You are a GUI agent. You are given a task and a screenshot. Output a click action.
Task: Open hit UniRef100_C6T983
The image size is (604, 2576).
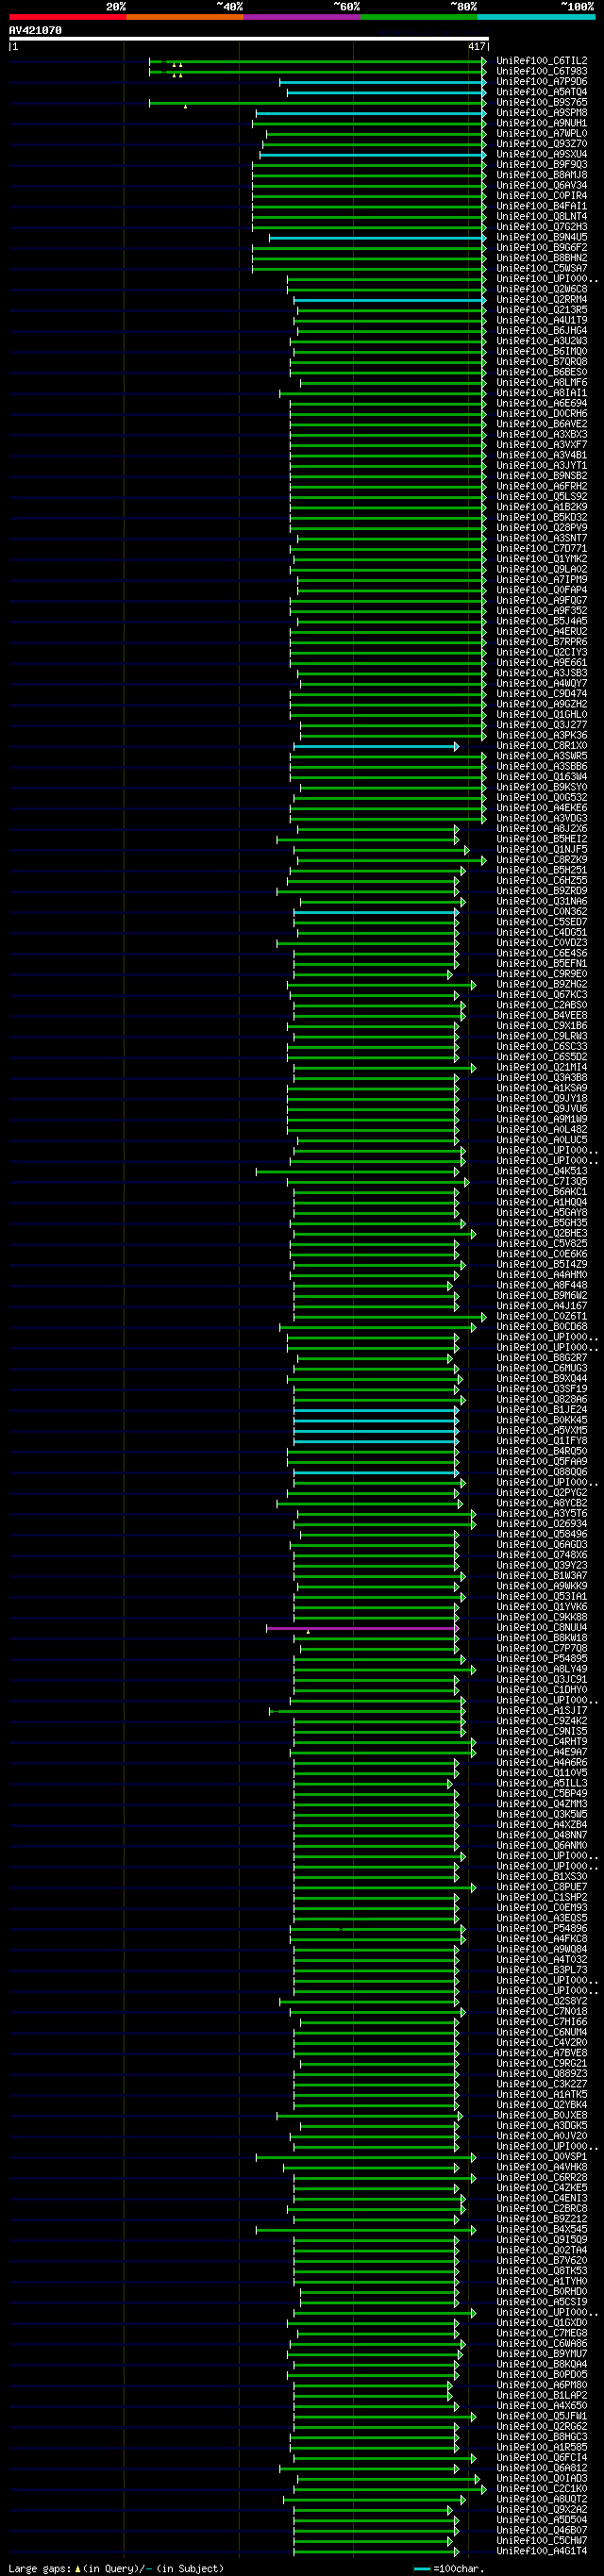coord(541,71)
